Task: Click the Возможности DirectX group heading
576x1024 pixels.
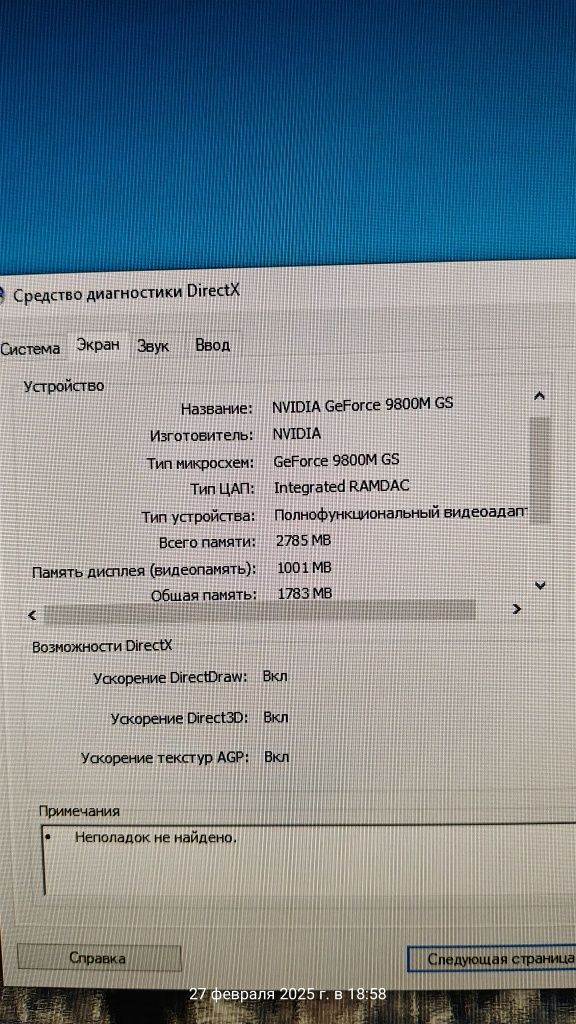Action: pyautogui.click(x=102, y=646)
